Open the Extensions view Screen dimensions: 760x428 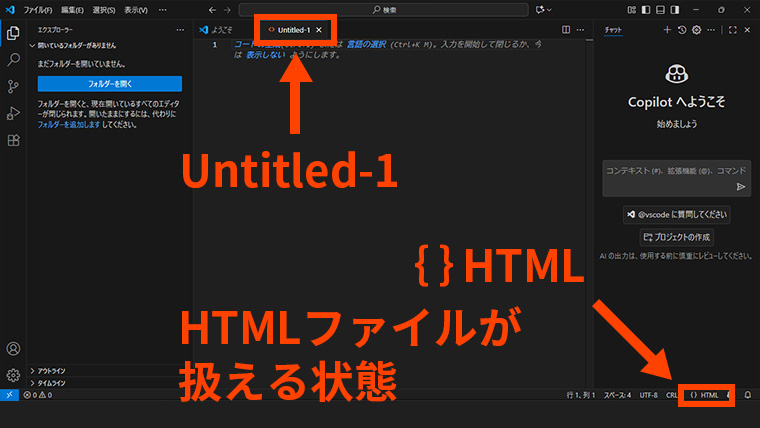click(x=13, y=141)
